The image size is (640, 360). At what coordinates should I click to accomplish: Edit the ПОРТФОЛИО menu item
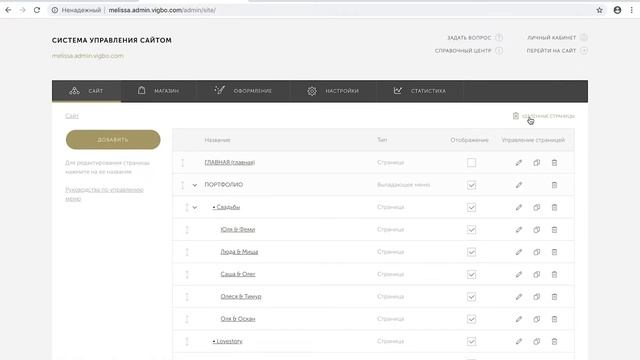pos(518,185)
